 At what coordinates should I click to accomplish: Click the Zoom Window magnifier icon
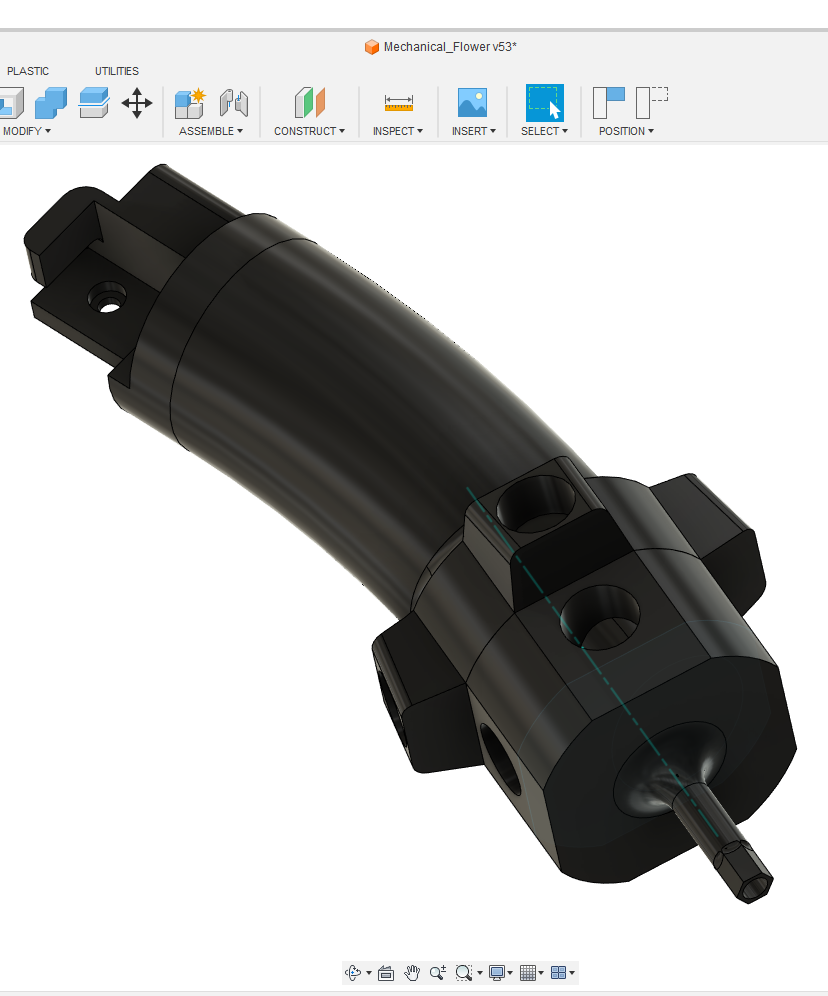coord(464,972)
